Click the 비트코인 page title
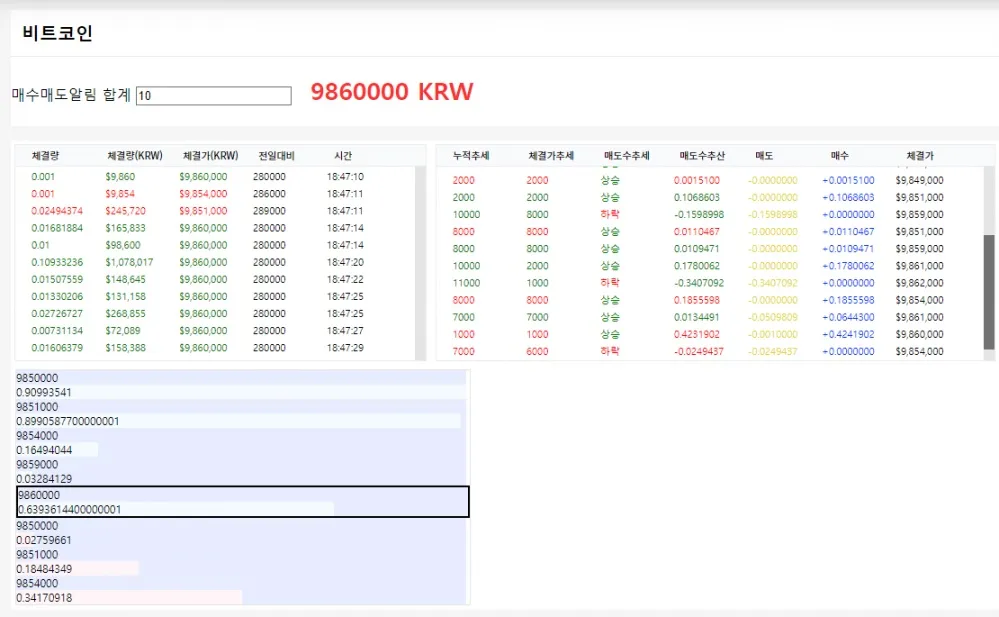Viewport: 999px width, 617px height. 57,33
